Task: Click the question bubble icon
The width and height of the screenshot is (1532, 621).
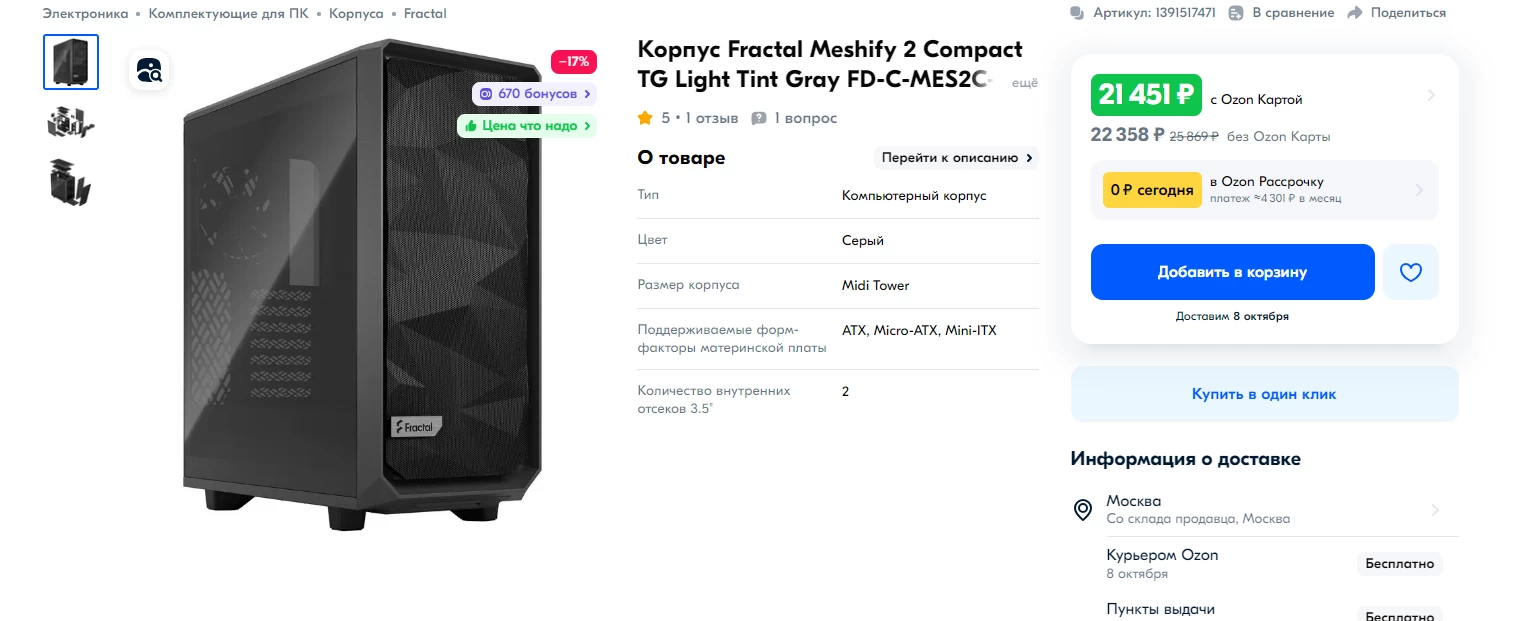Action: (759, 118)
